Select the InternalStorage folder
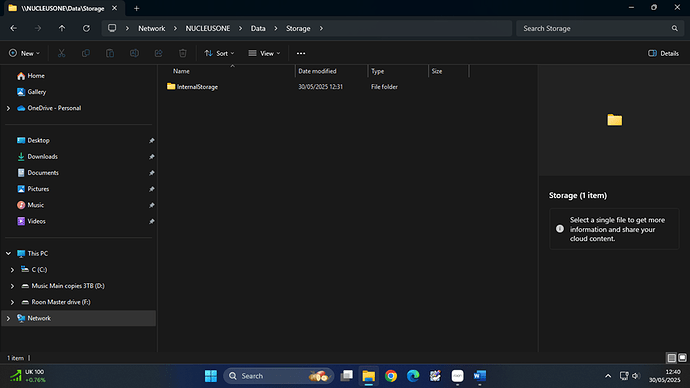The image size is (690, 388). point(192,87)
